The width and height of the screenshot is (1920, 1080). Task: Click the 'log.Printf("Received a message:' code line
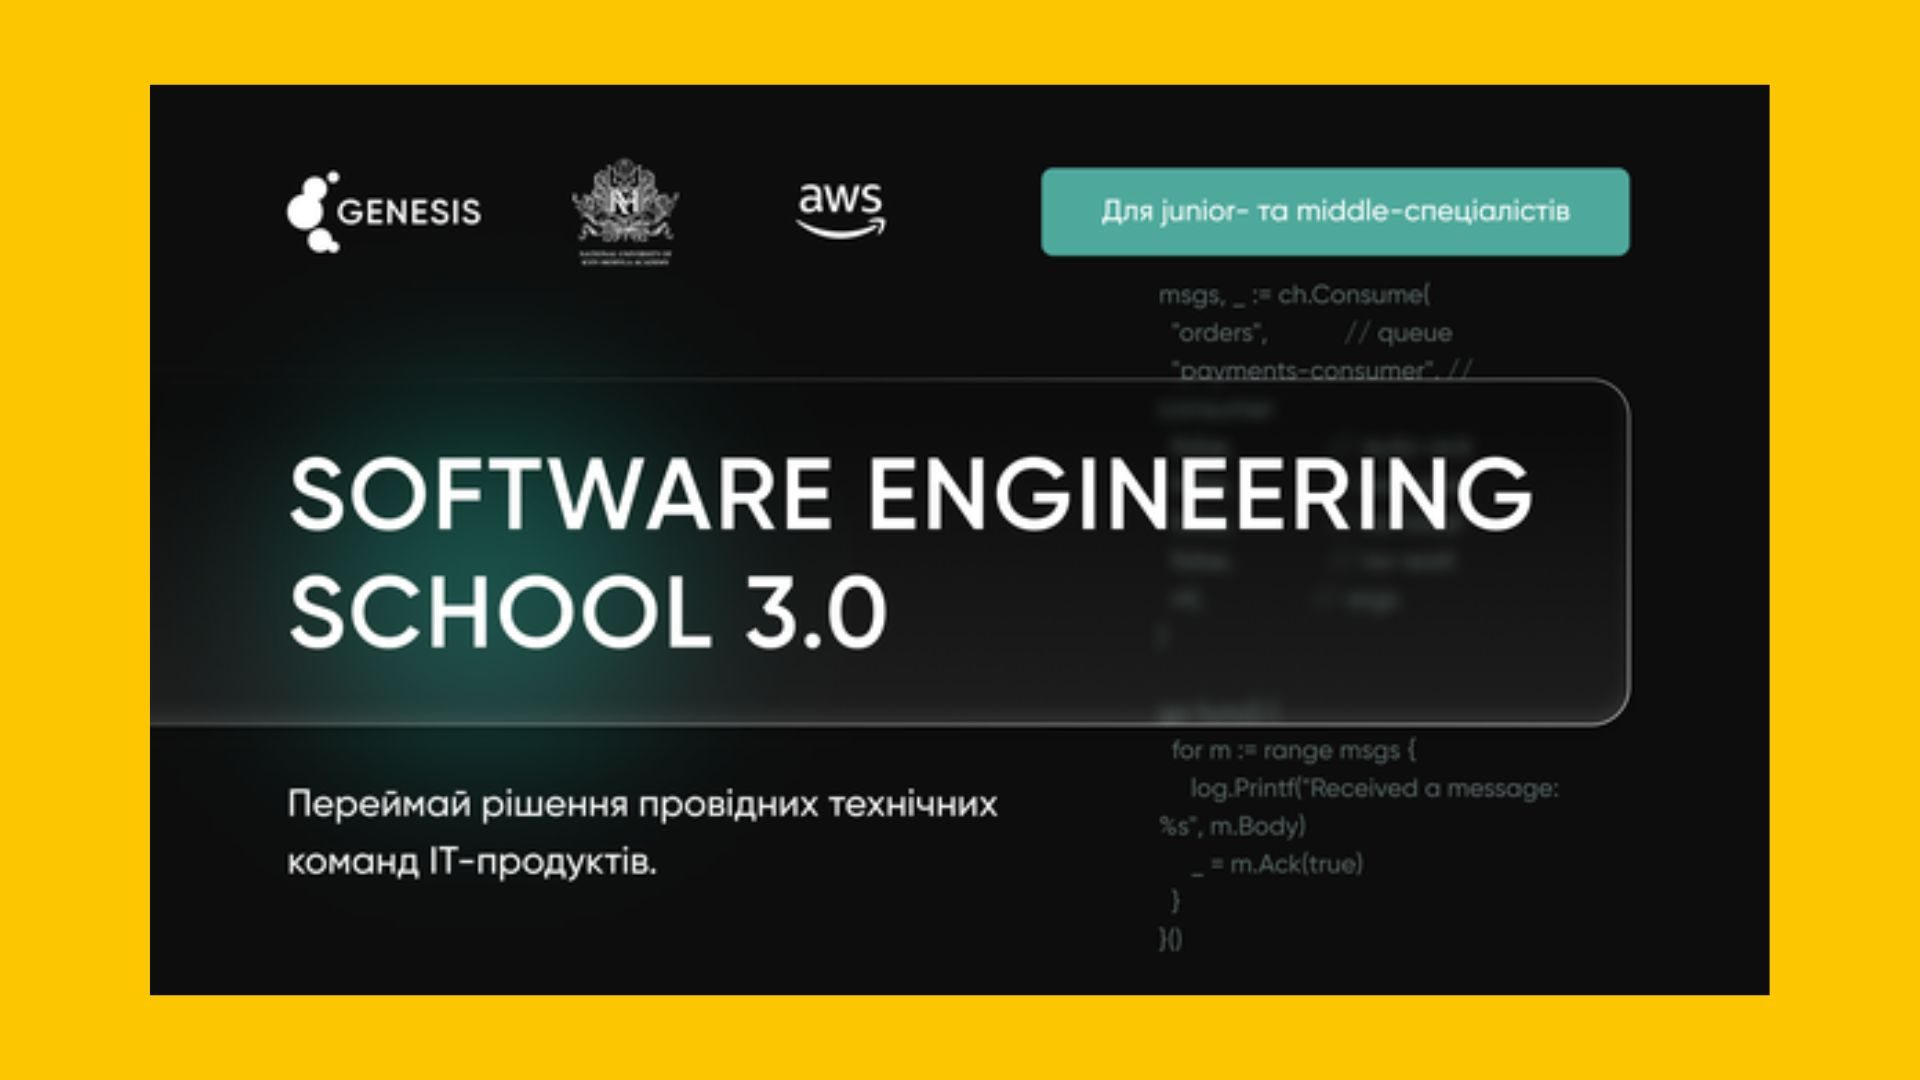coord(1374,789)
